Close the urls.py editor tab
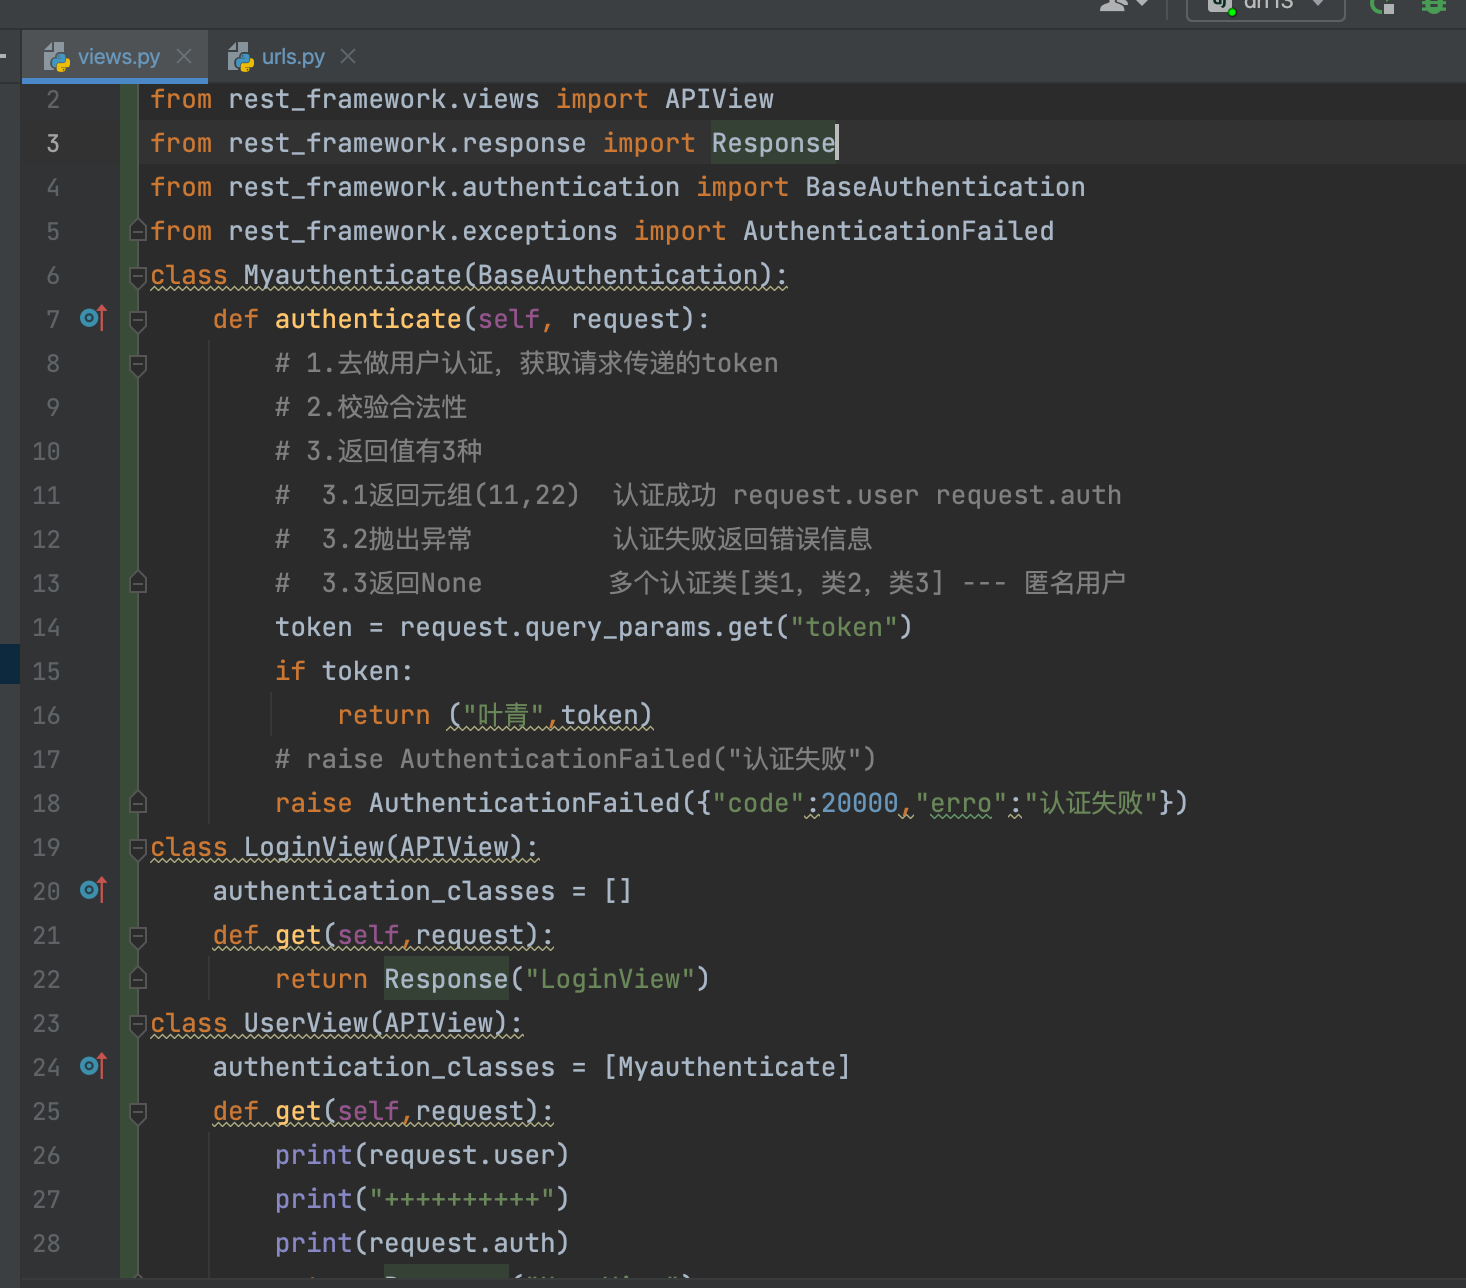The height and width of the screenshot is (1288, 1466). tap(348, 56)
